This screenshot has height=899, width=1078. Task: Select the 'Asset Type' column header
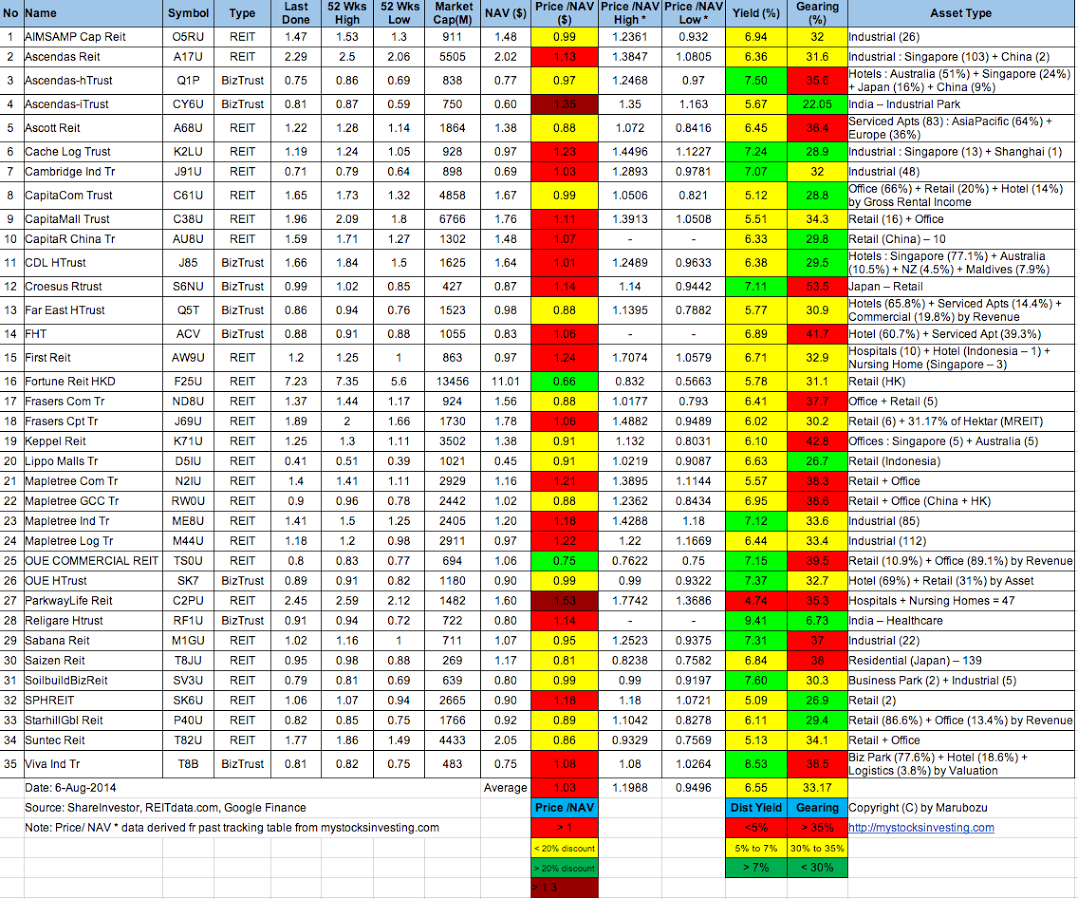tap(960, 14)
